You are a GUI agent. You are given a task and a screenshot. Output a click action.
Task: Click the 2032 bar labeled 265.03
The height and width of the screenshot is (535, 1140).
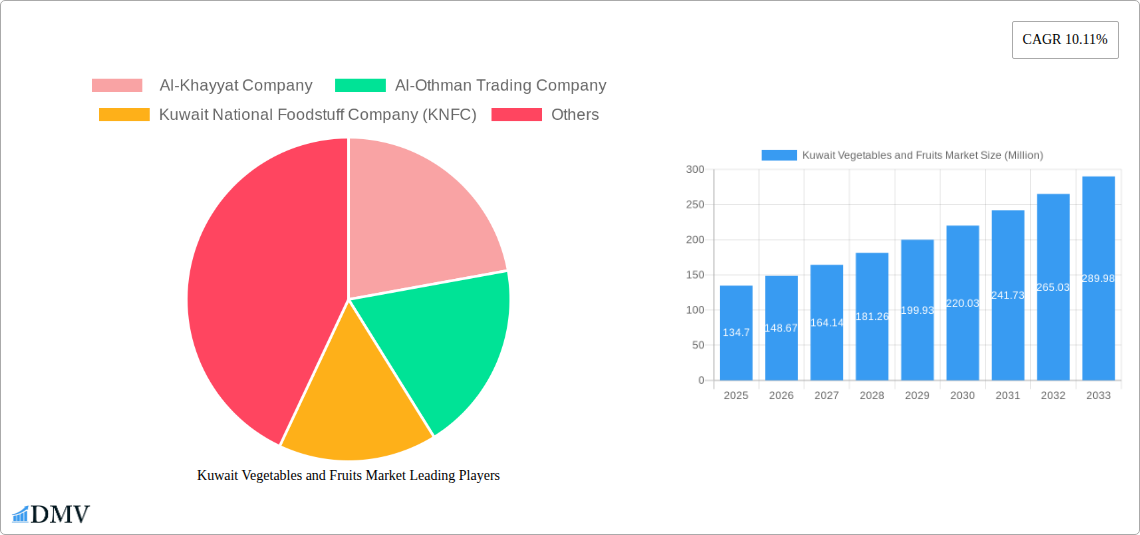[x=1053, y=287]
